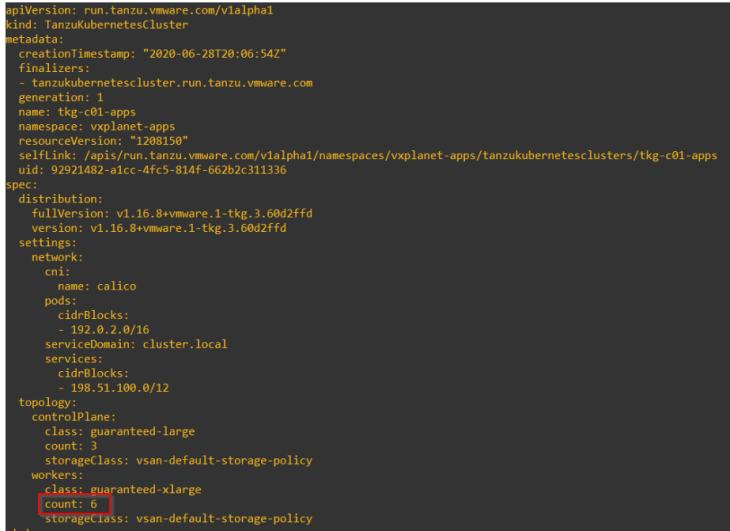Click the fullVersion v1.16.8 line
Image resolution: width=730 pixels, height=531 pixels.
[x=172, y=214]
